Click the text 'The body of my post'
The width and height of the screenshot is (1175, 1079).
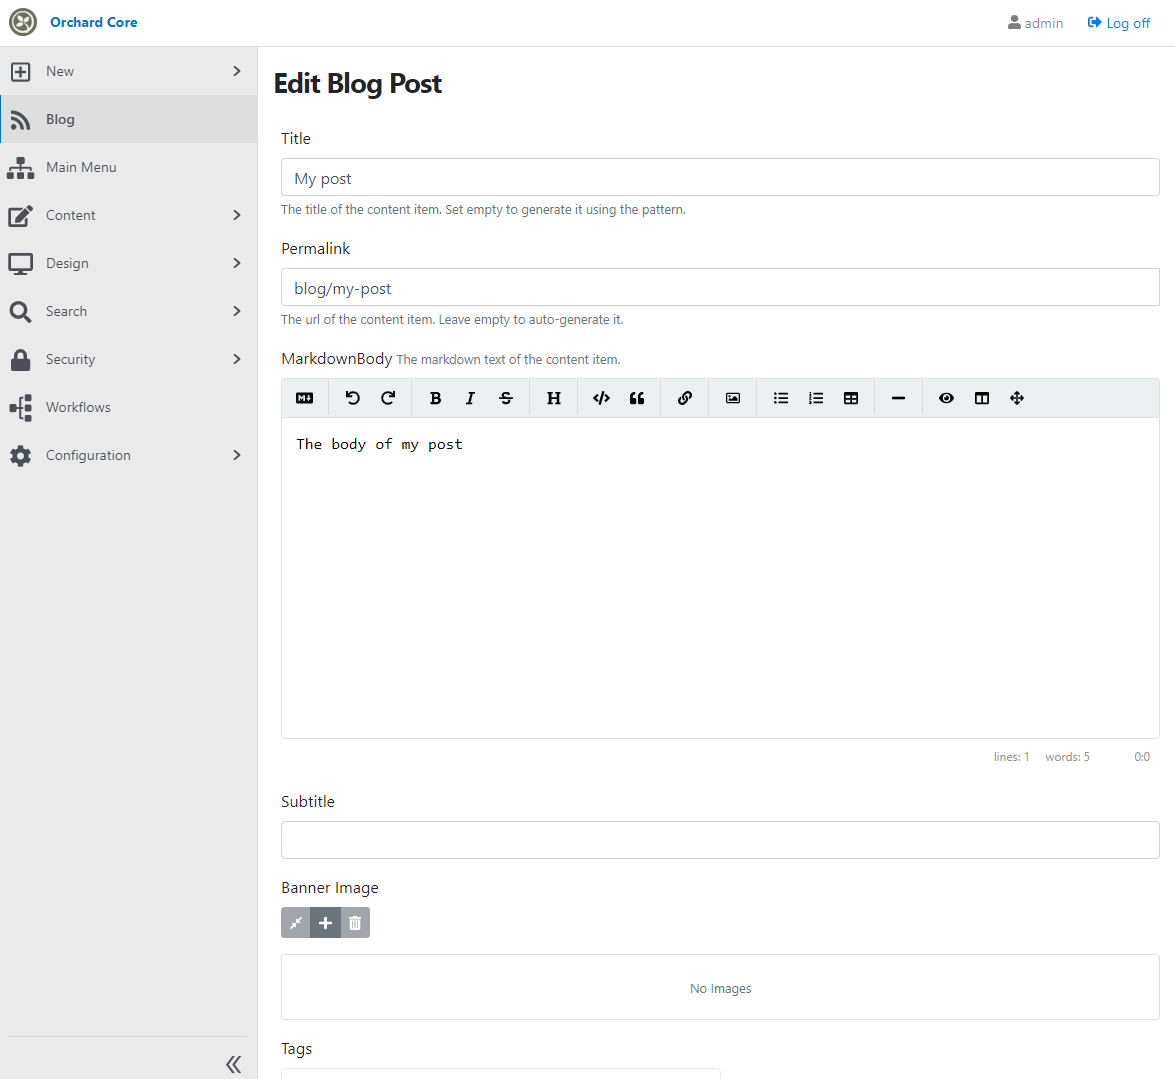tap(379, 444)
